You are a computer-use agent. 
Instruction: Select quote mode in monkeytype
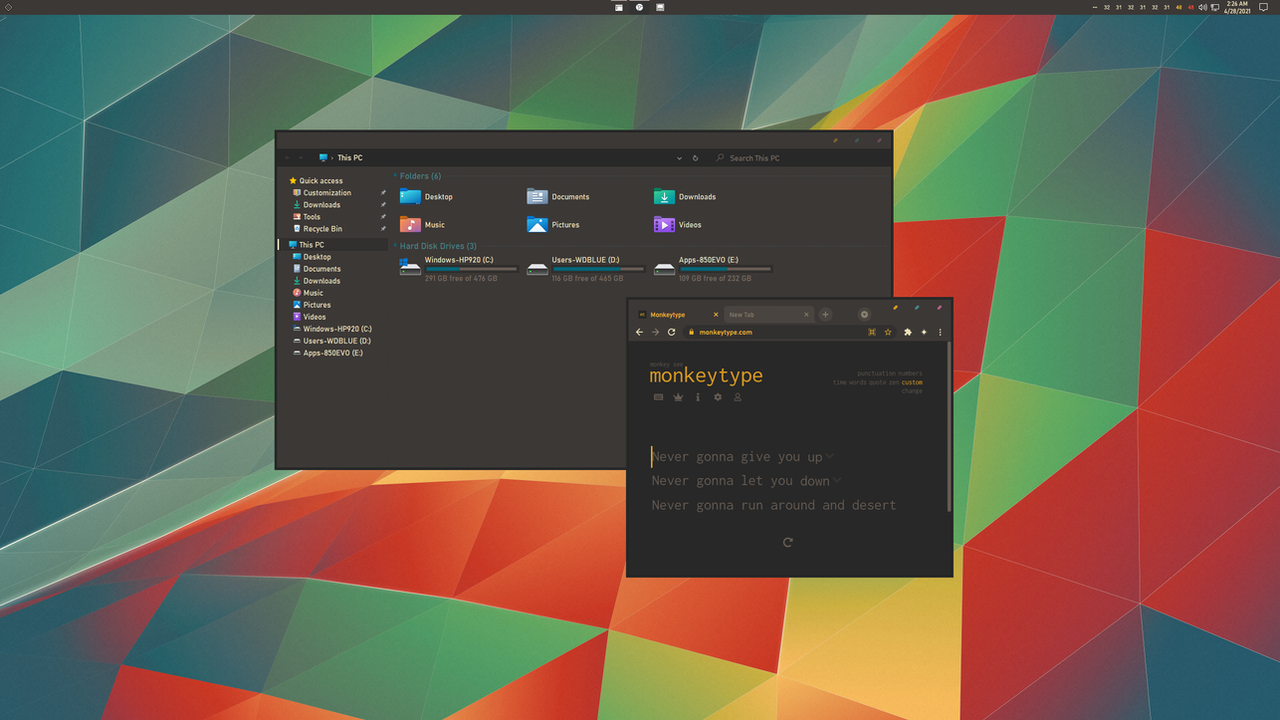coord(880,382)
